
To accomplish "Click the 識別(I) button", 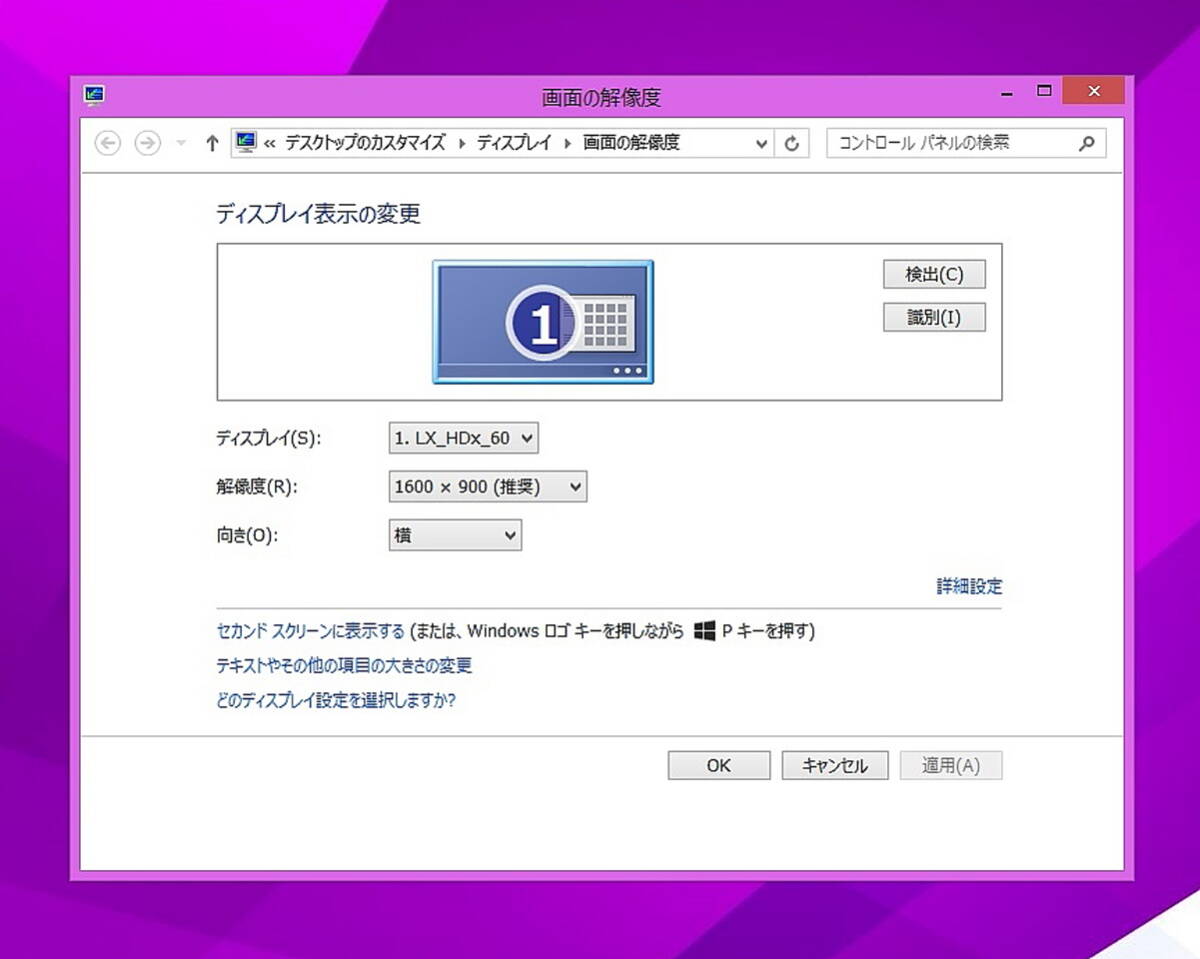I will tap(935, 317).
